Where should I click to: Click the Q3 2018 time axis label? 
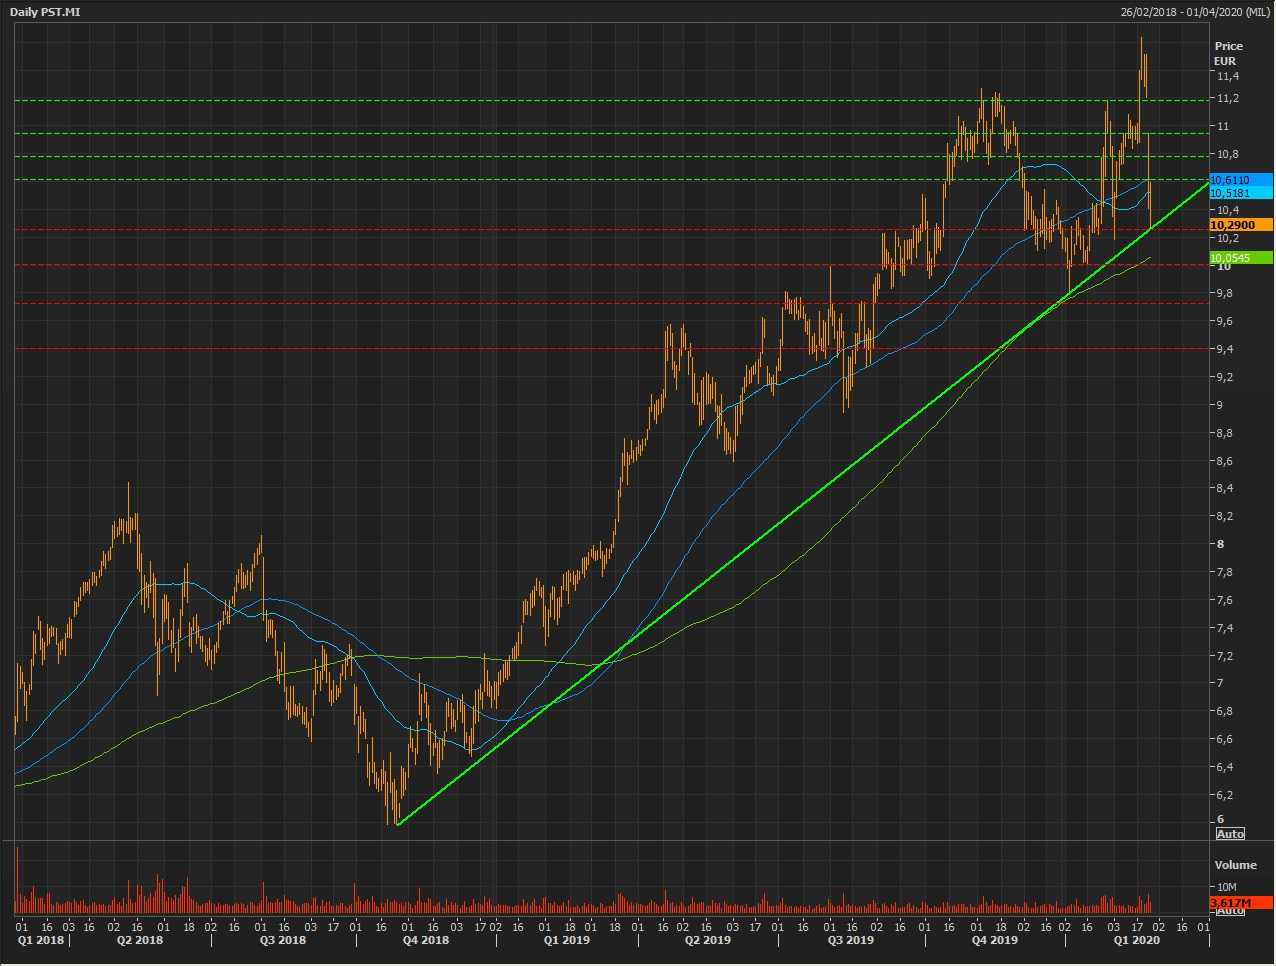pos(283,940)
